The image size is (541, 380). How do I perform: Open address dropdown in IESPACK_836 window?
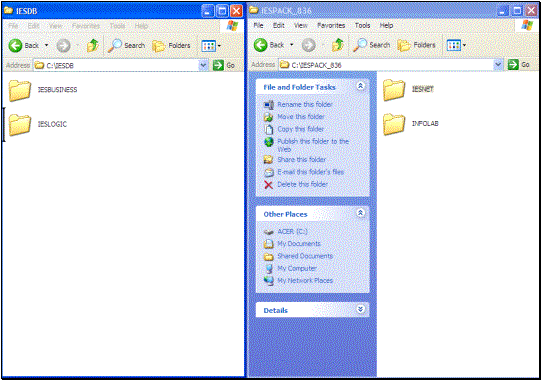[x=498, y=64]
